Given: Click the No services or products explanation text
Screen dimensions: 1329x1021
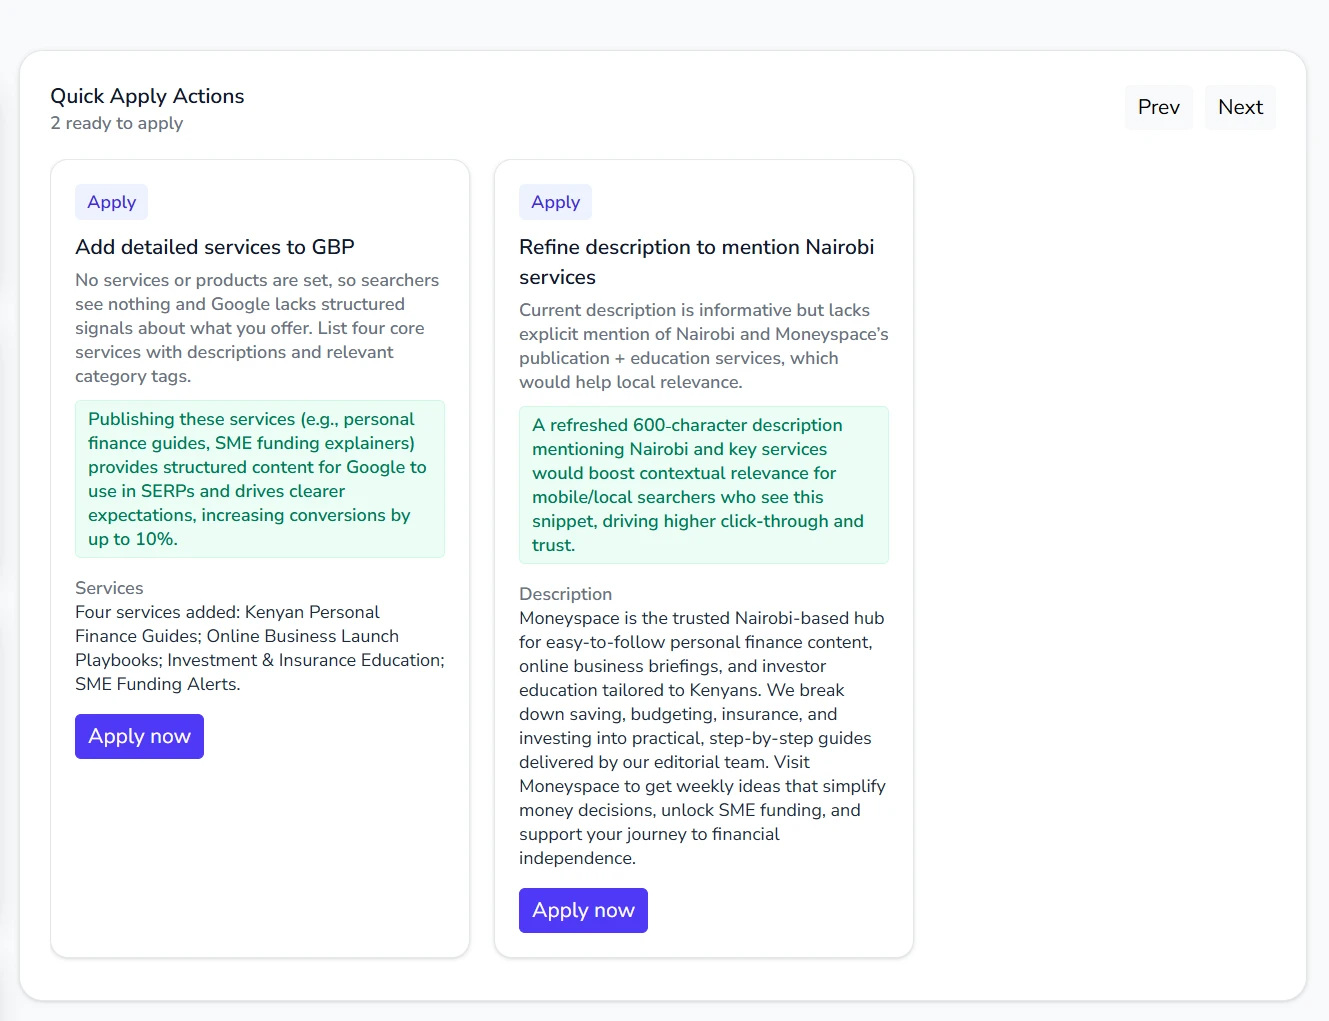Looking at the screenshot, I should coord(257,328).
